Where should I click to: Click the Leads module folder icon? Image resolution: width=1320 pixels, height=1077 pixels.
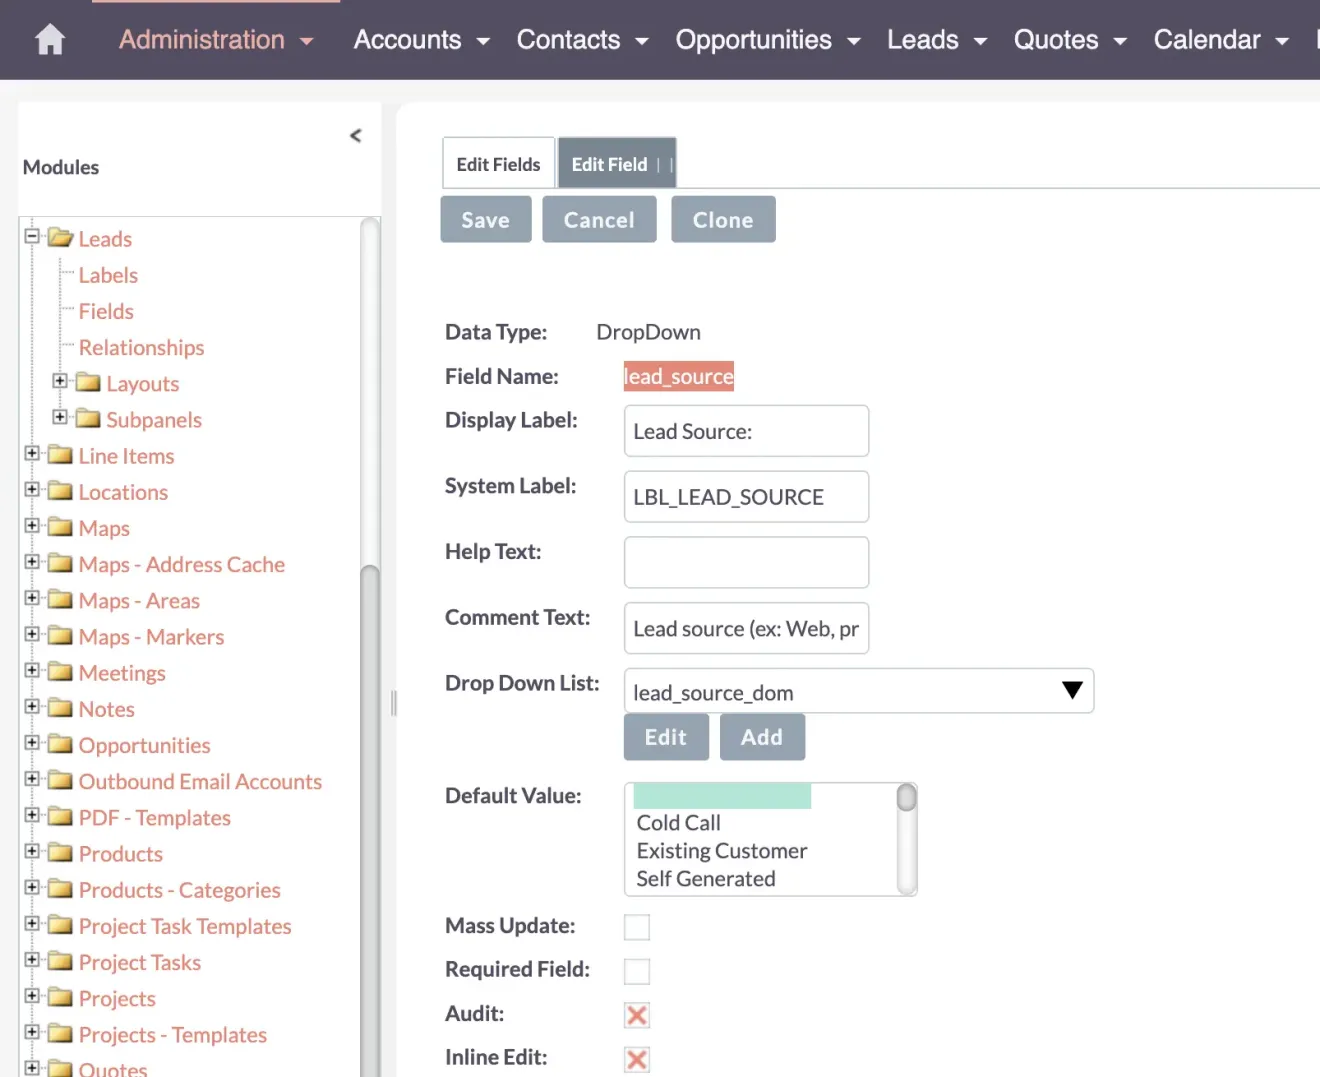[x=62, y=238]
